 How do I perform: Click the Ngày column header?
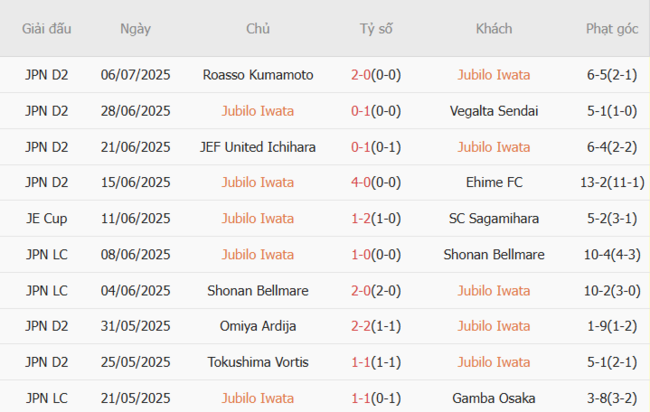[135, 29]
